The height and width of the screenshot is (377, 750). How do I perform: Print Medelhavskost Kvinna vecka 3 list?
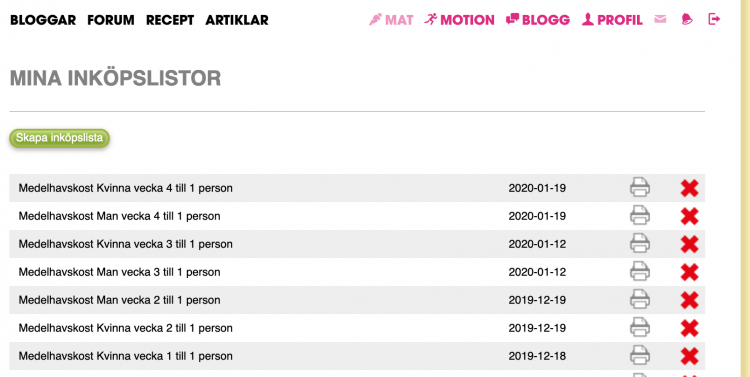640,243
